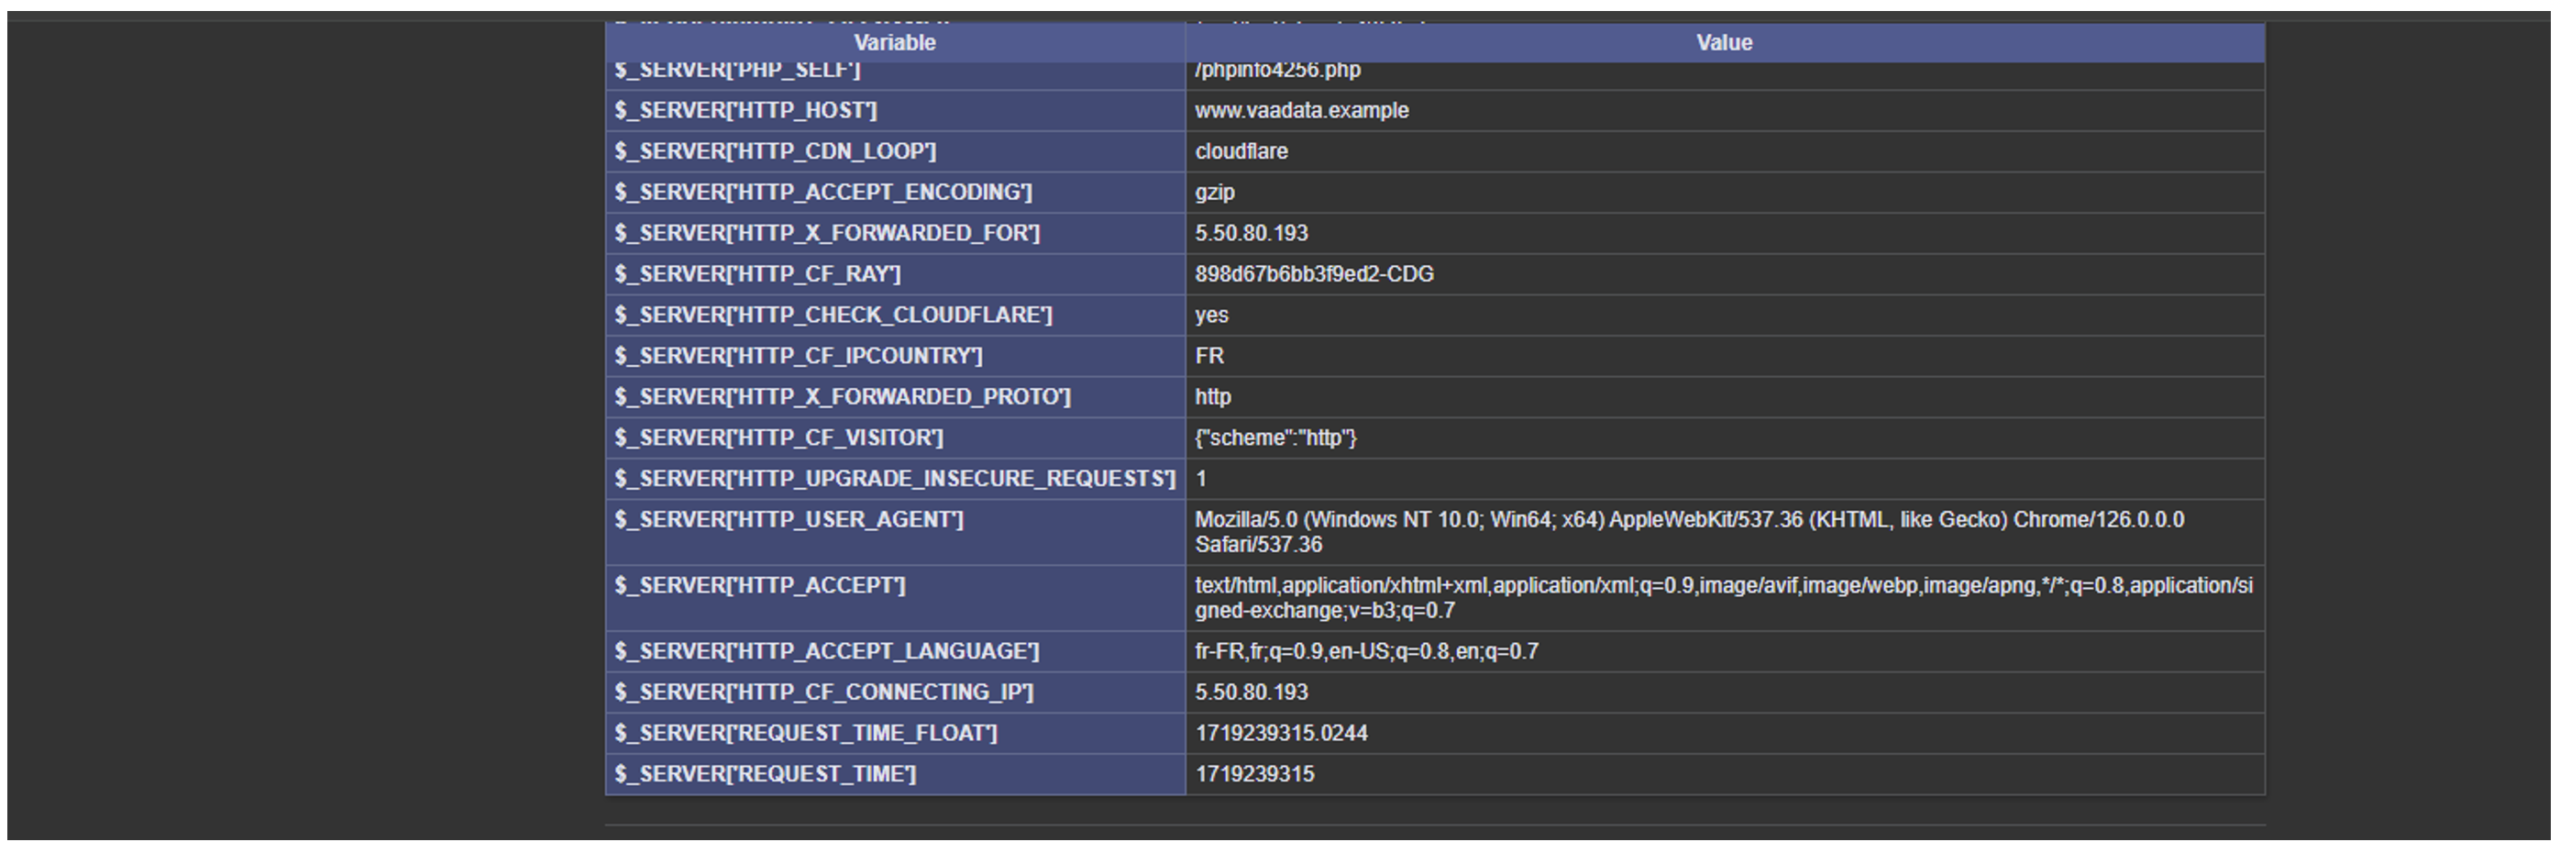2560x853 pixels.
Task: Click the FR country code value
Action: point(1209,356)
